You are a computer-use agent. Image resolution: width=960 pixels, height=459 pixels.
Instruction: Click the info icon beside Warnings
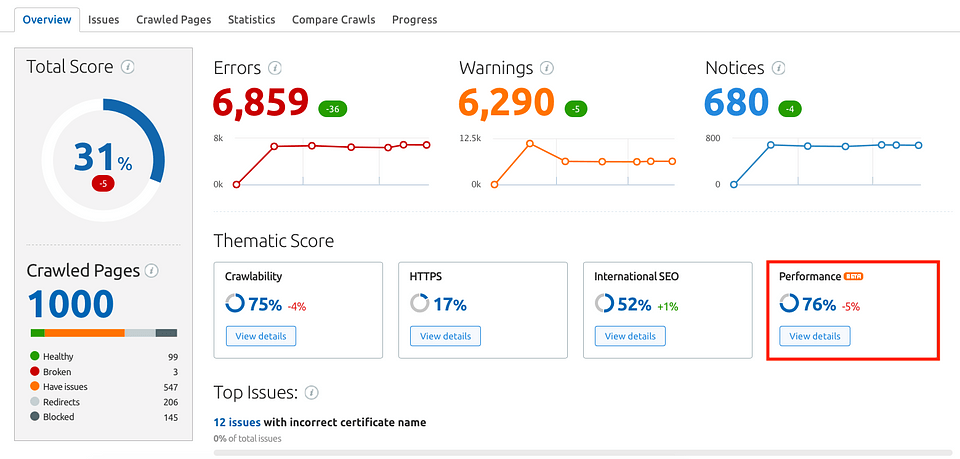tap(547, 67)
